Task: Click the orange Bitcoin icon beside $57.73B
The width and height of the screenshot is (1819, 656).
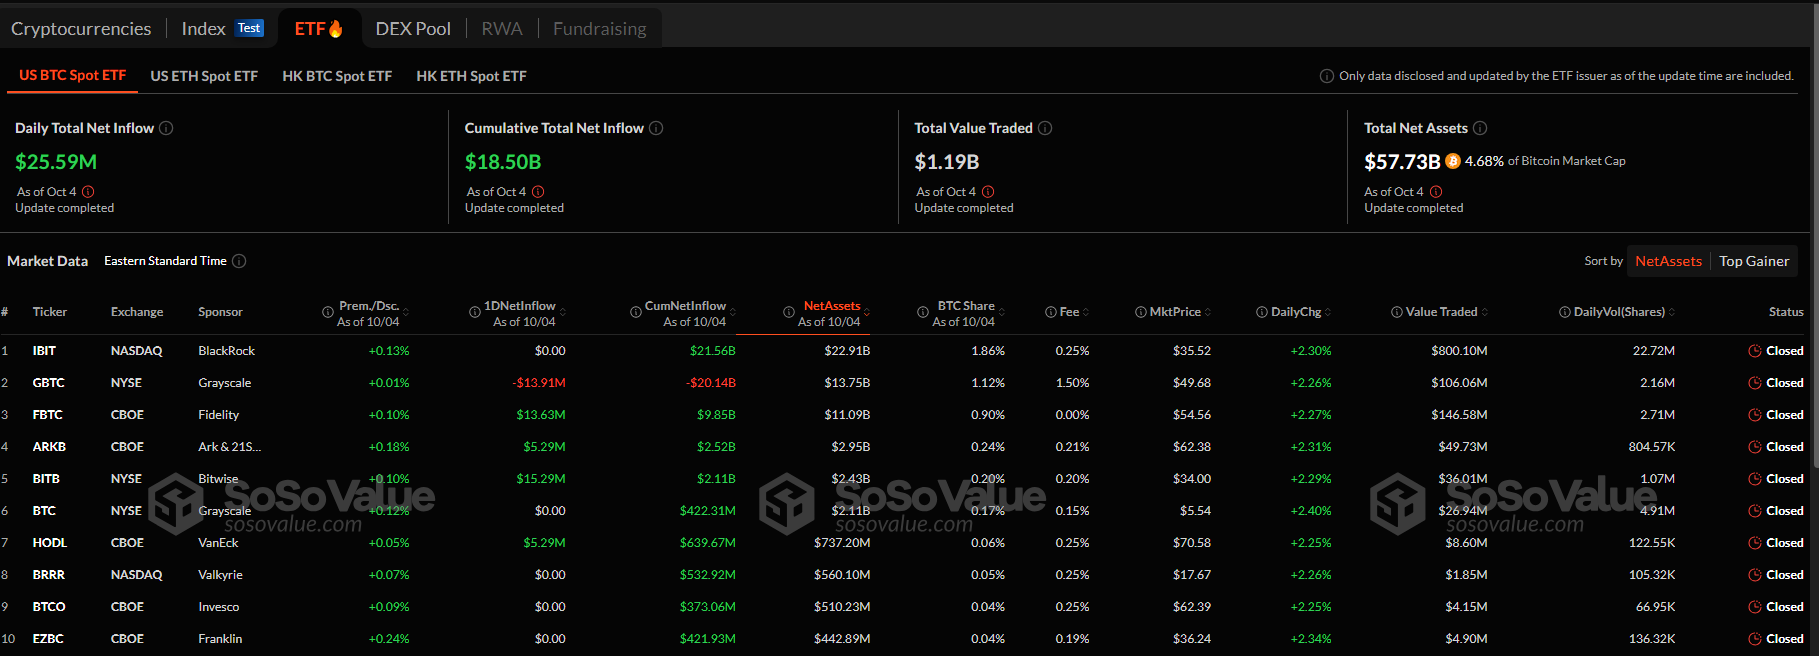Action: tap(1453, 161)
